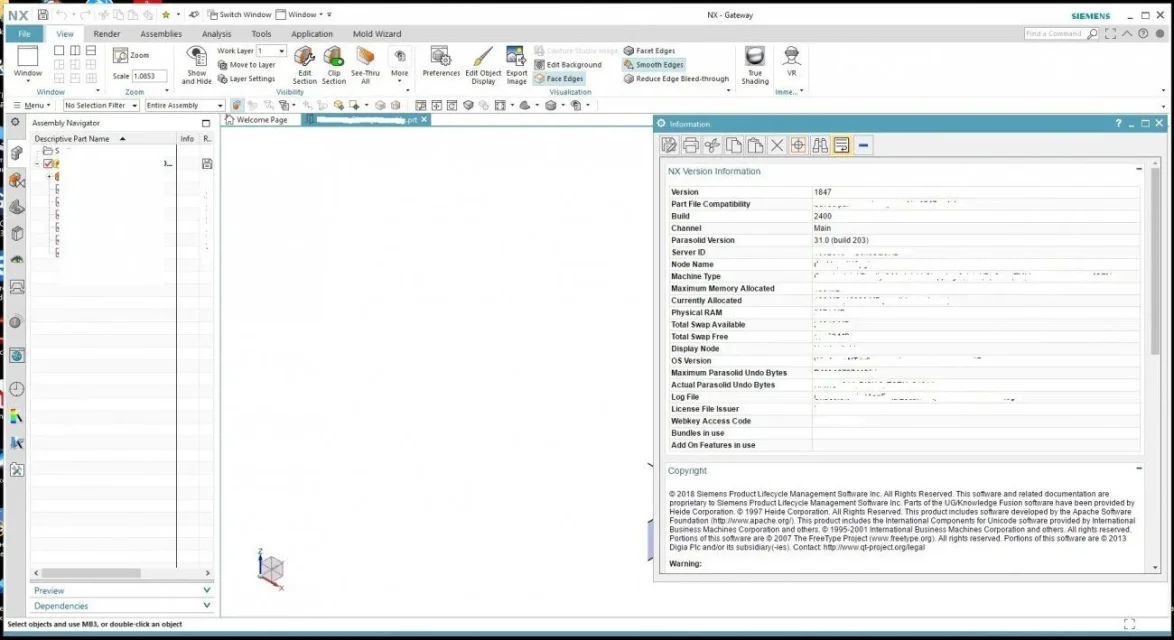Switch to the Analysis tab
This screenshot has height=640, width=1174.
[x=216, y=34]
